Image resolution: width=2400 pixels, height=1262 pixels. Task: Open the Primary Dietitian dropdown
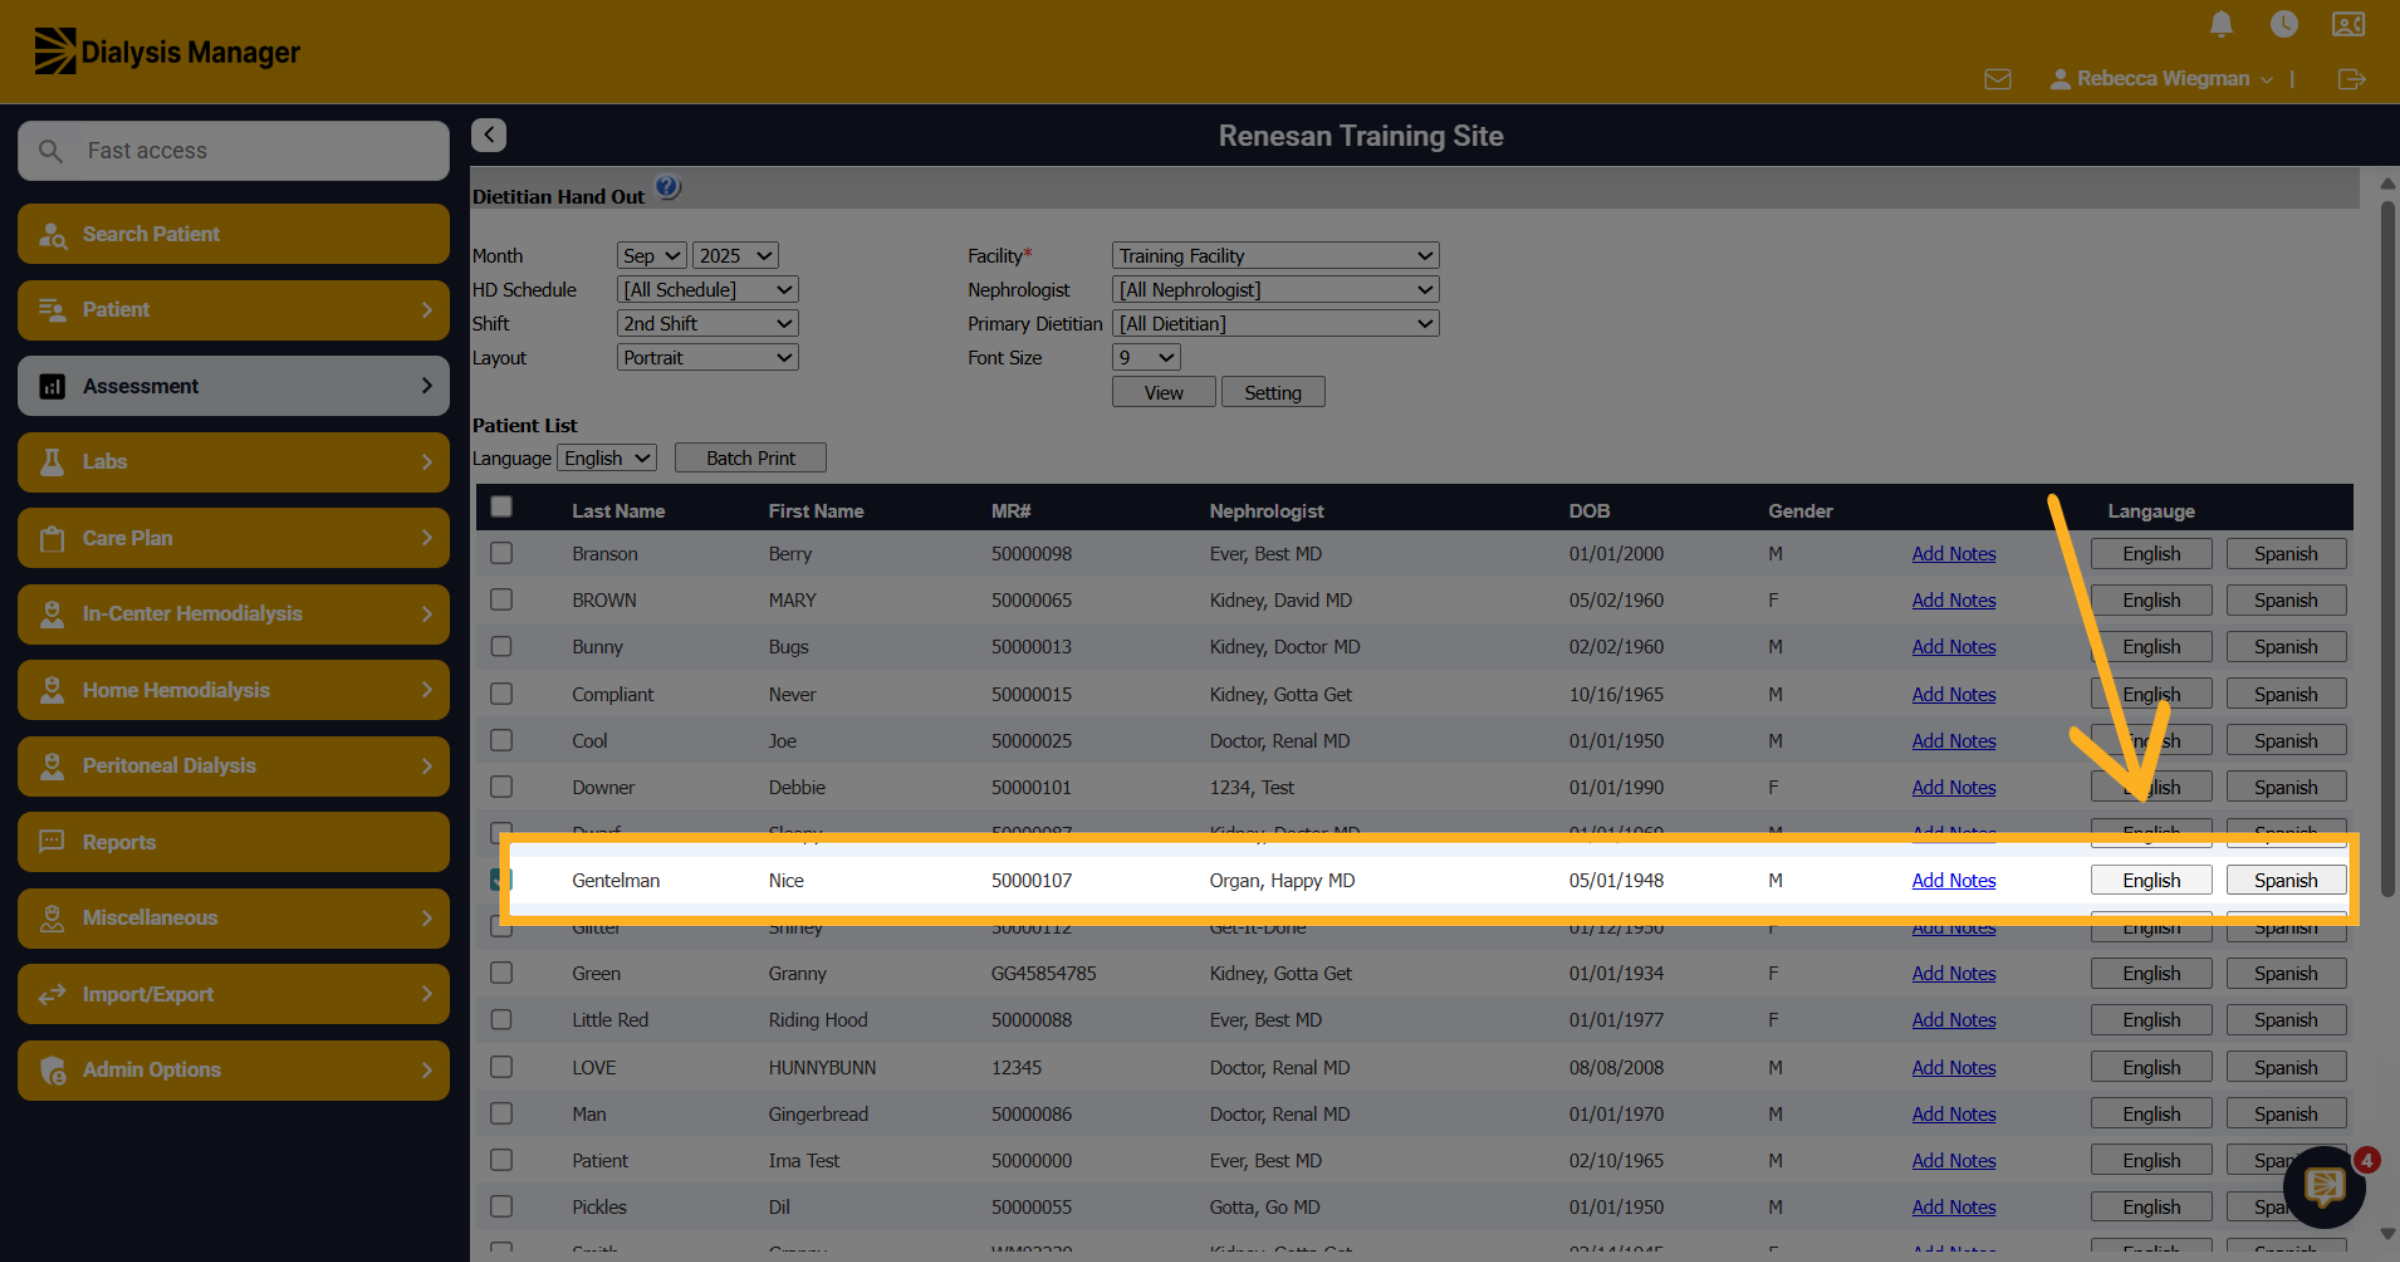(1275, 324)
